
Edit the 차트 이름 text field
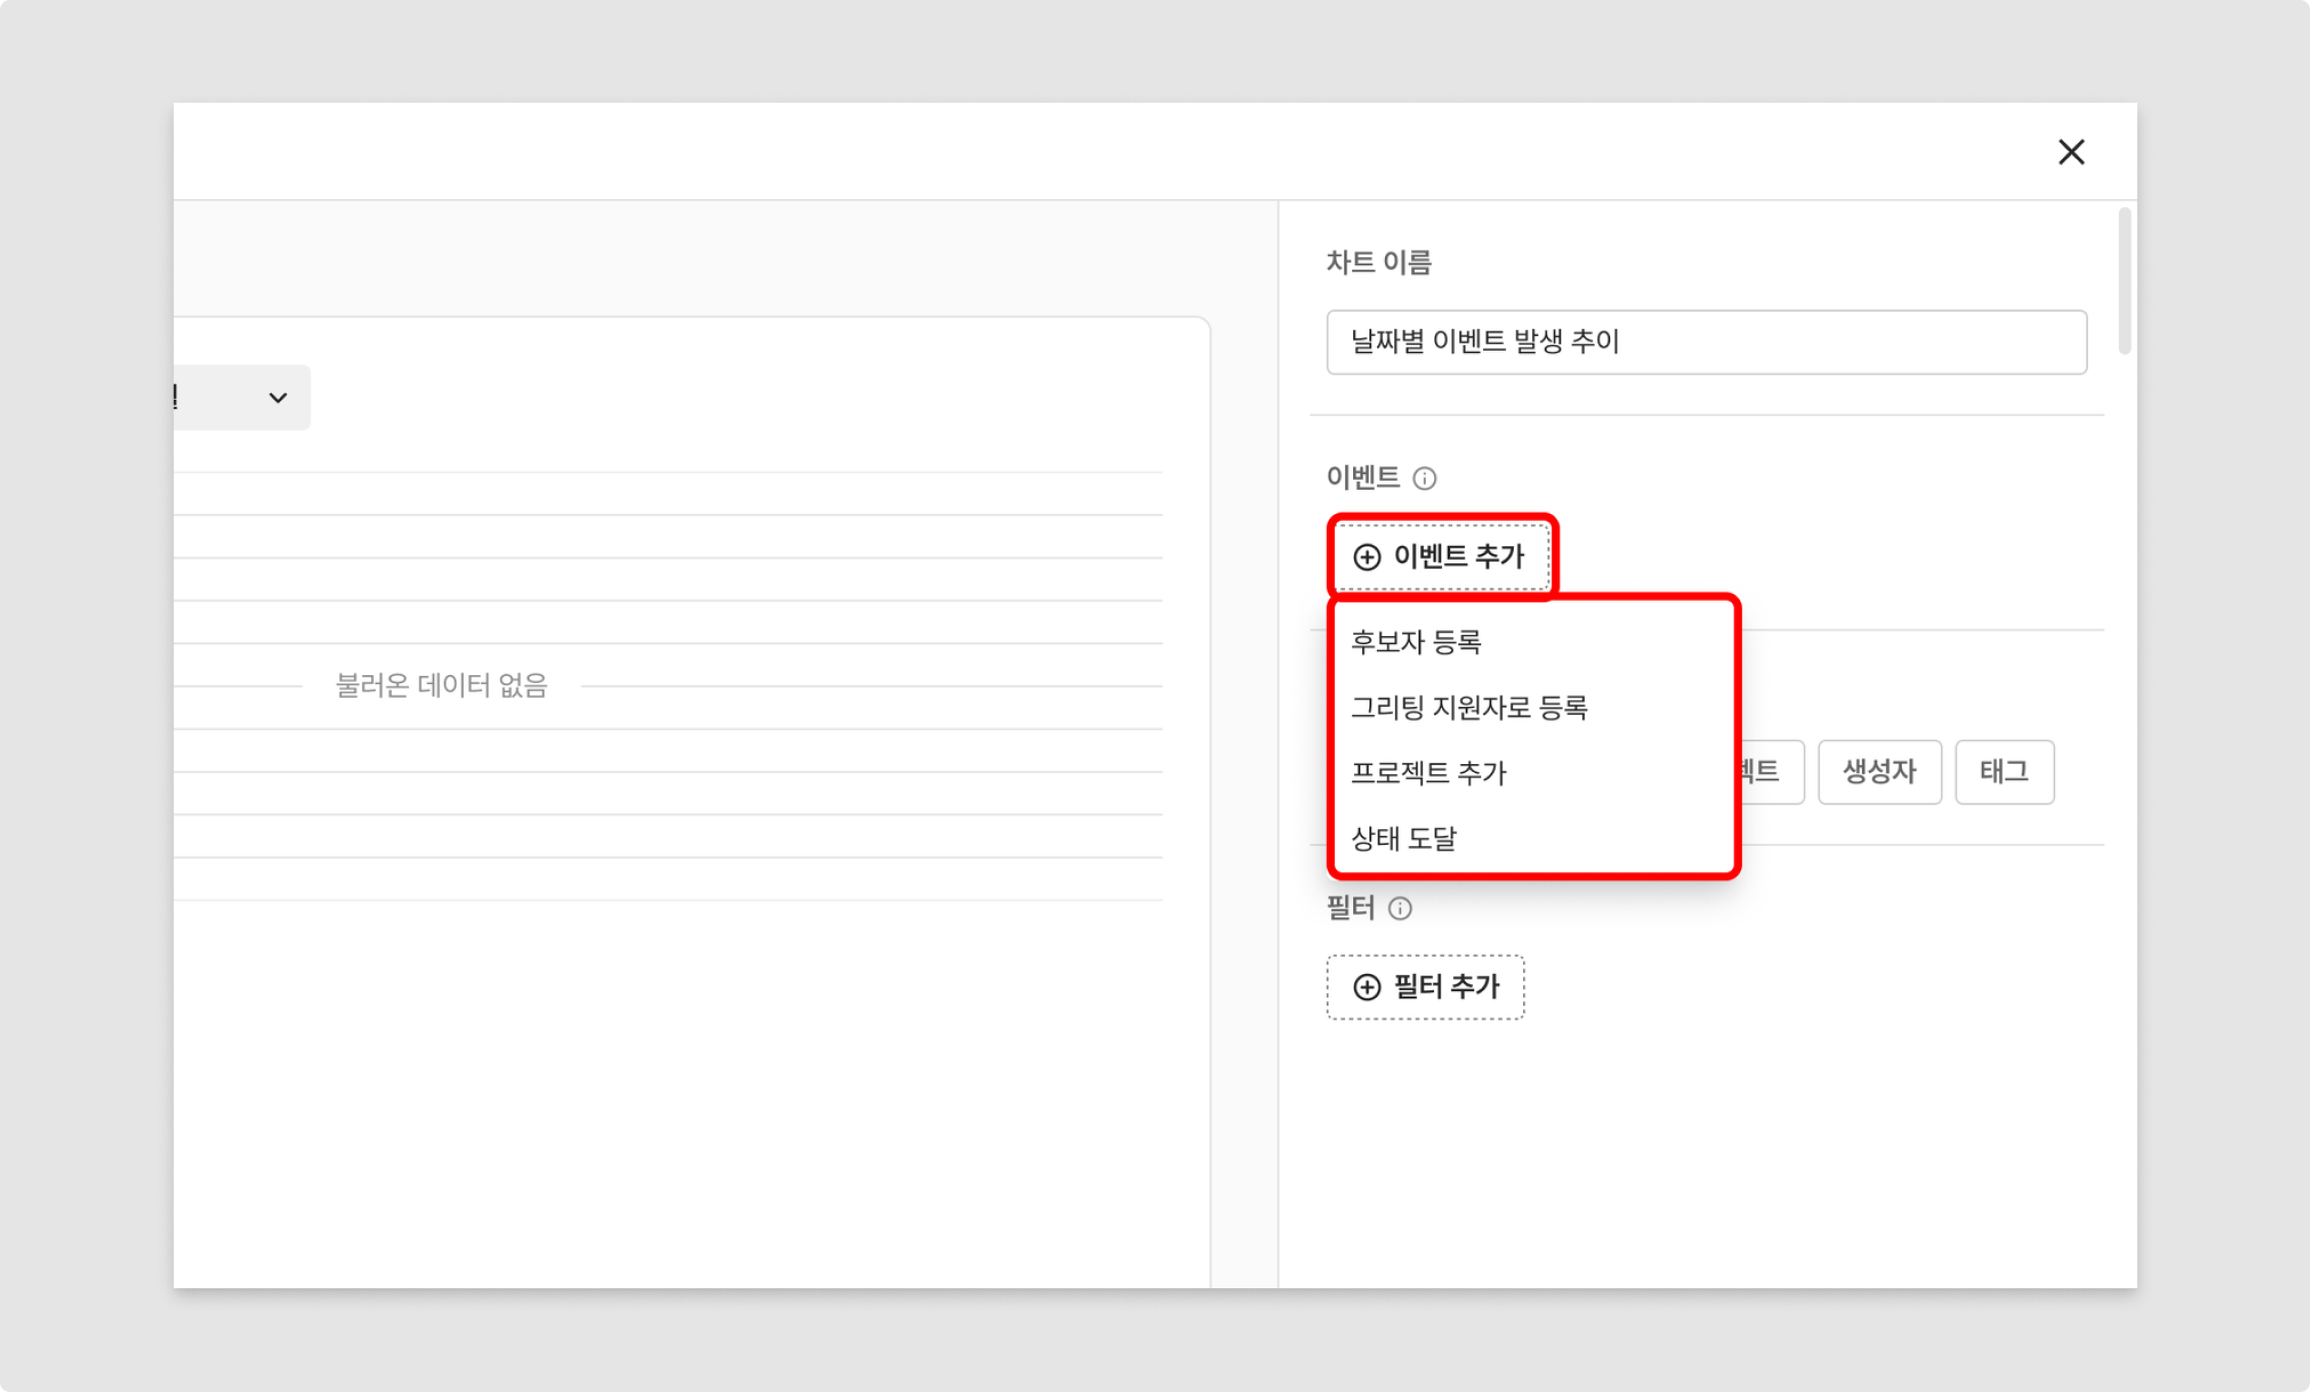[x=1705, y=342]
